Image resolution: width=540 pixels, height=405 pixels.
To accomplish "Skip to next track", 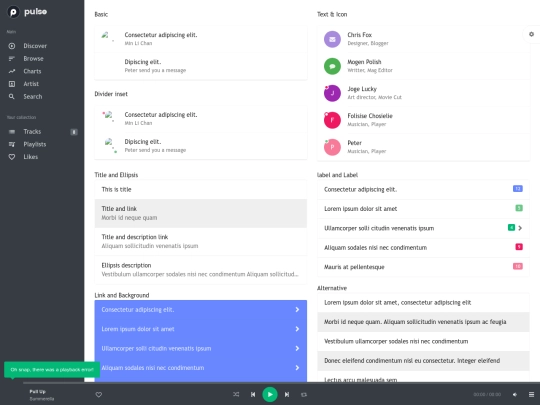I will tap(287, 394).
